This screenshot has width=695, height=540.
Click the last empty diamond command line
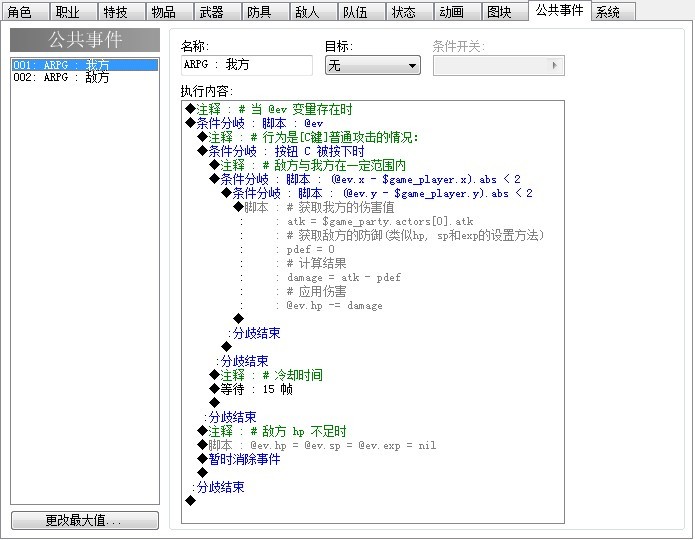coord(191,501)
